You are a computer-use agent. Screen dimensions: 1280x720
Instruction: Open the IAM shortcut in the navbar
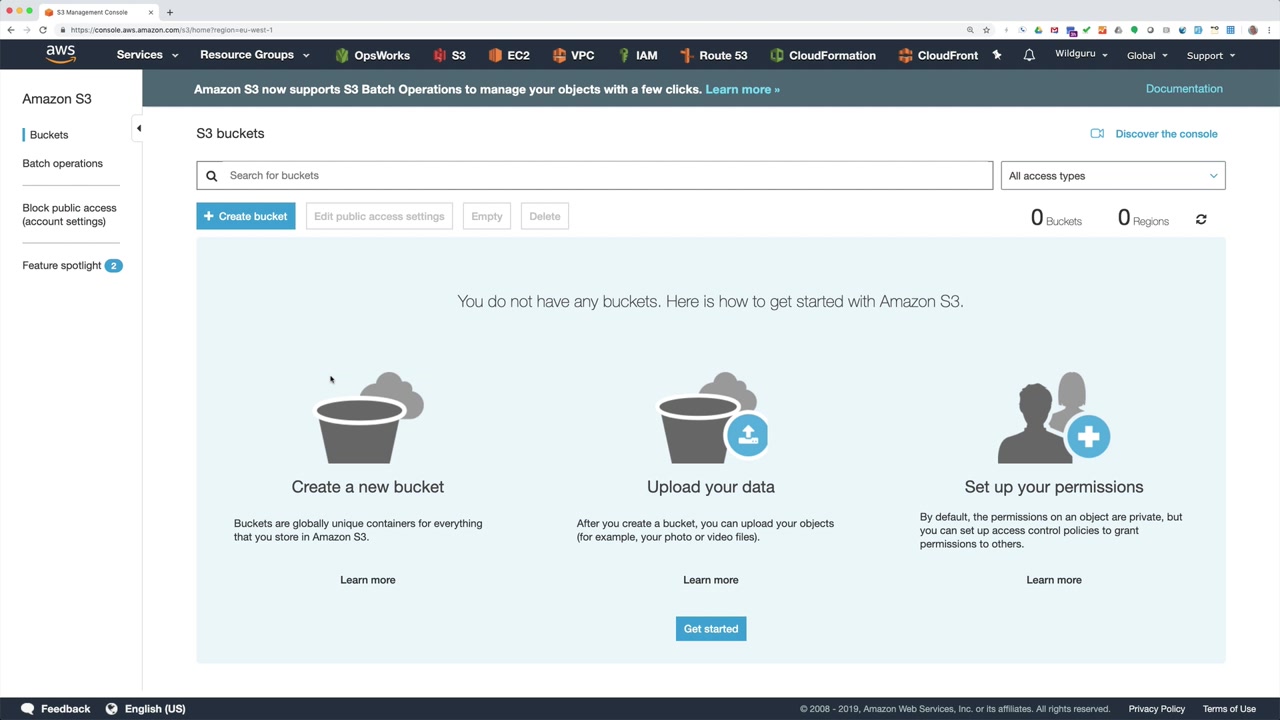[x=637, y=55]
